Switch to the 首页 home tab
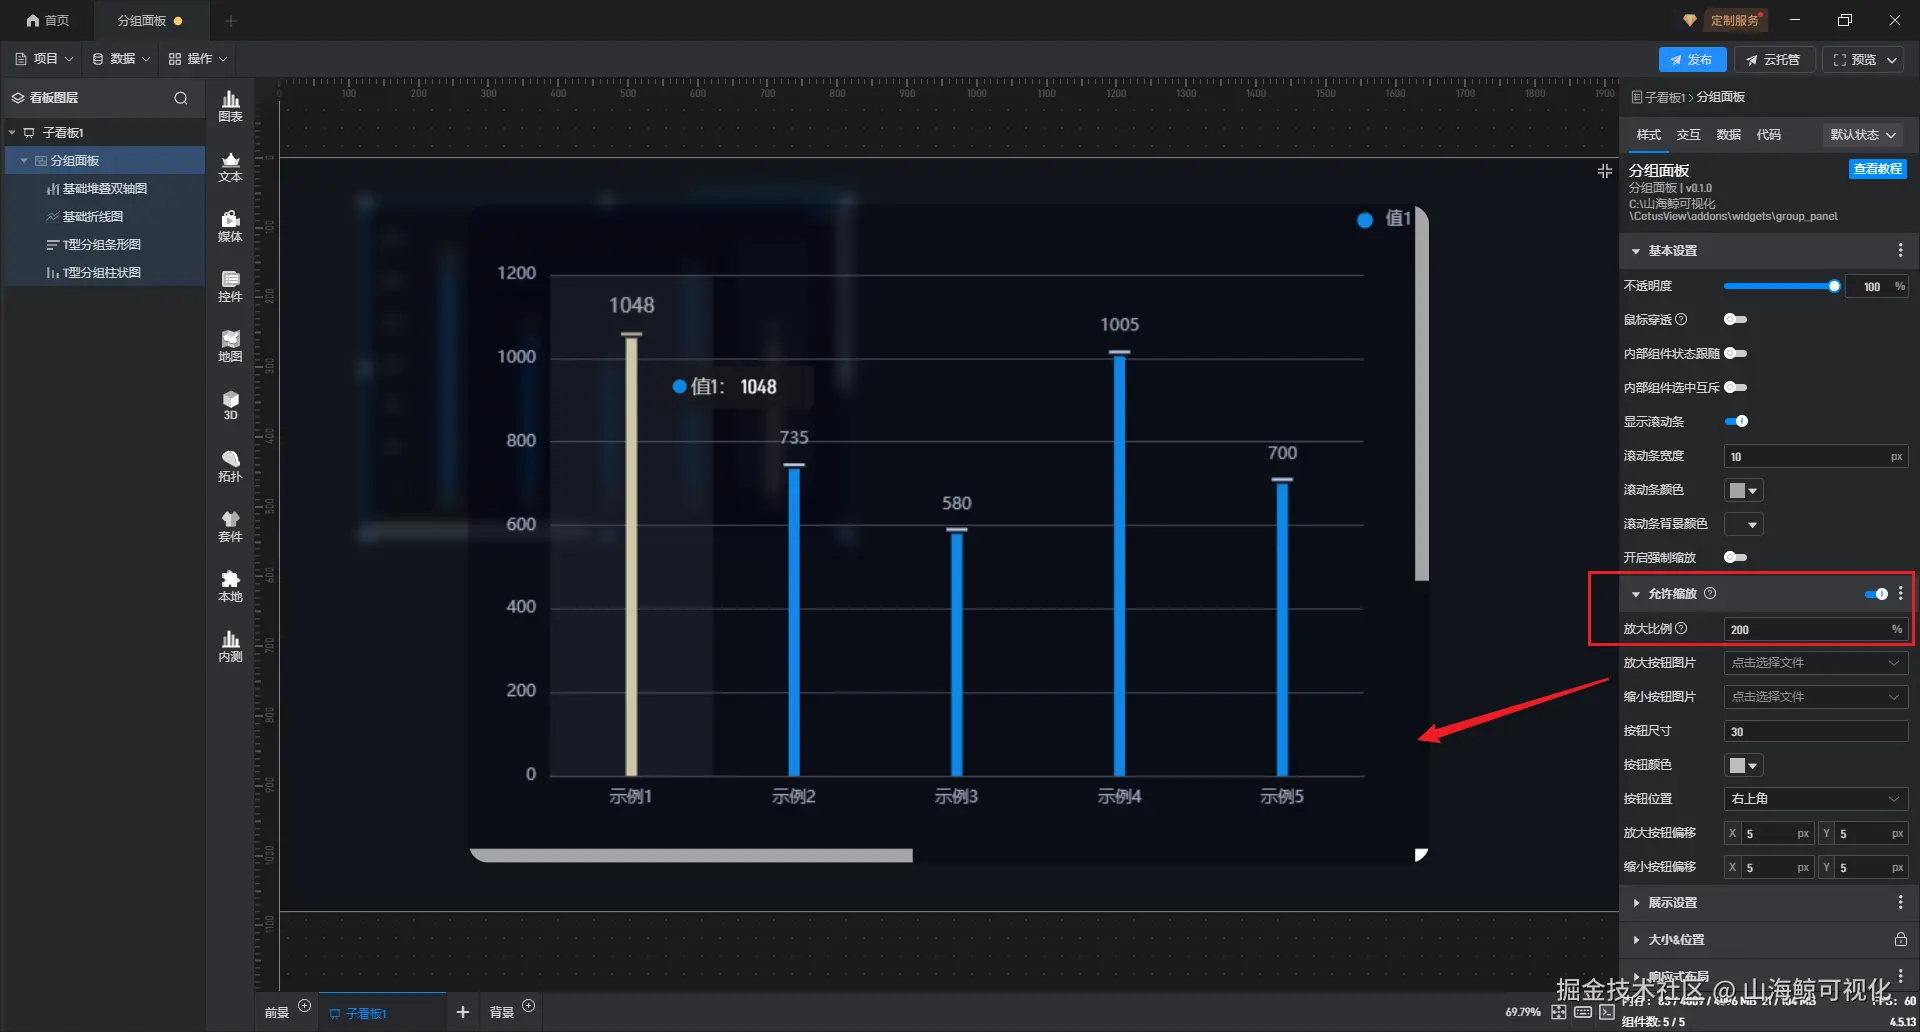Image resolution: width=1920 pixels, height=1032 pixels. pyautogui.click(x=47, y=20)
